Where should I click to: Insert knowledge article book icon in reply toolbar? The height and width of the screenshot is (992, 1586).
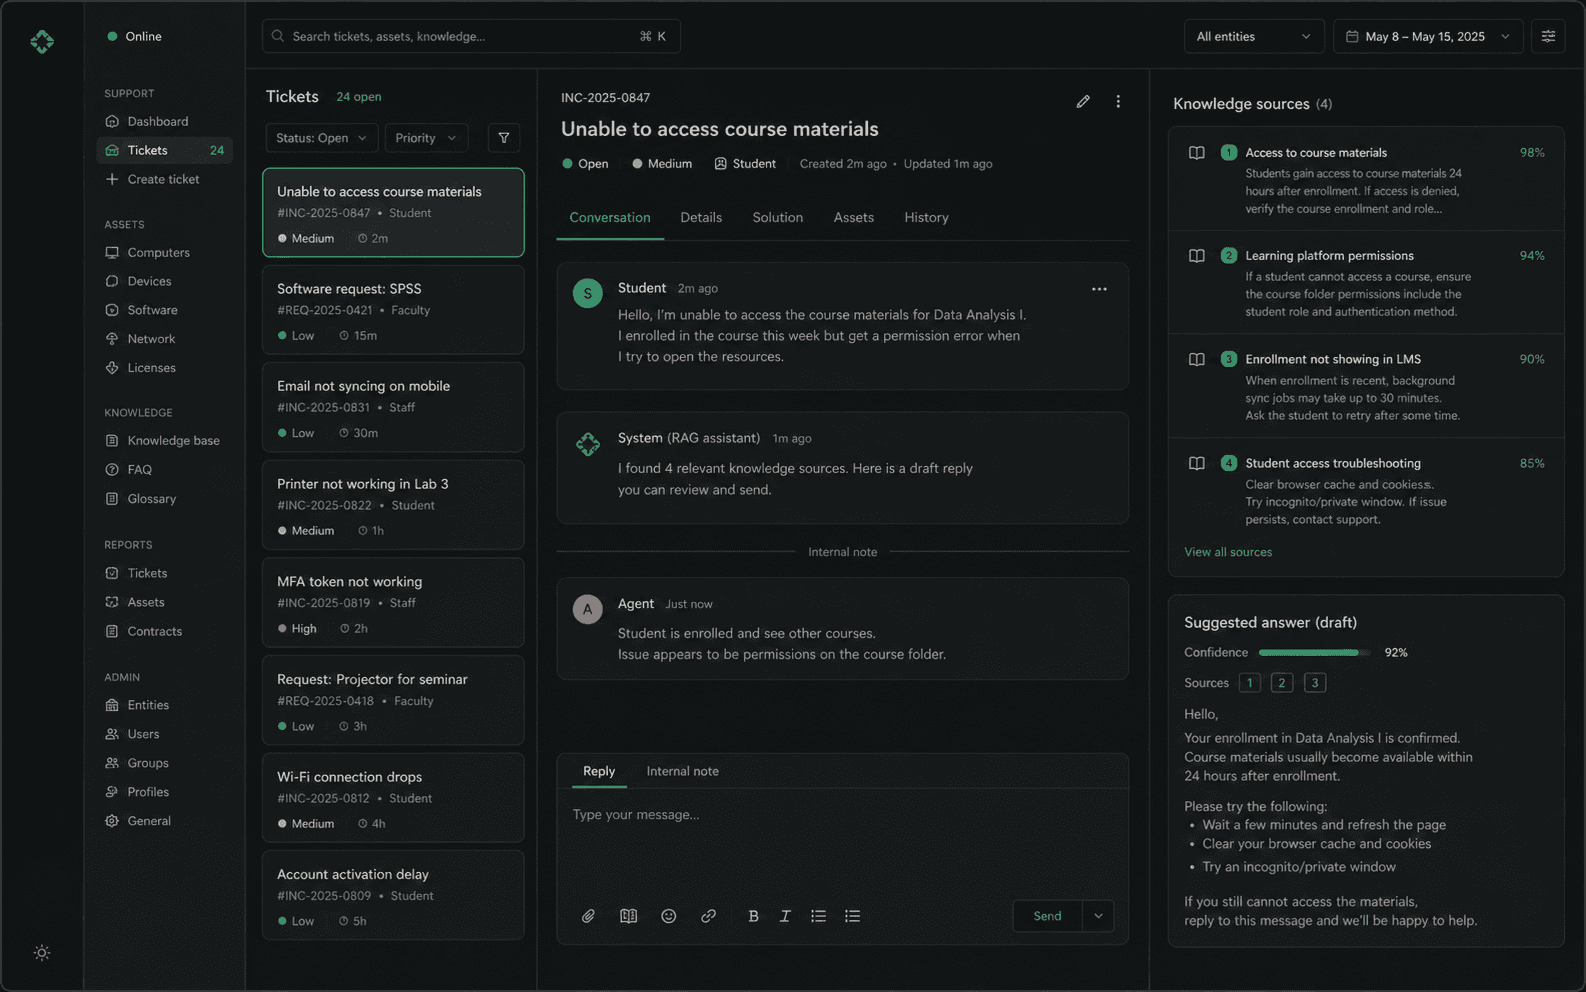tap(628, 916)
